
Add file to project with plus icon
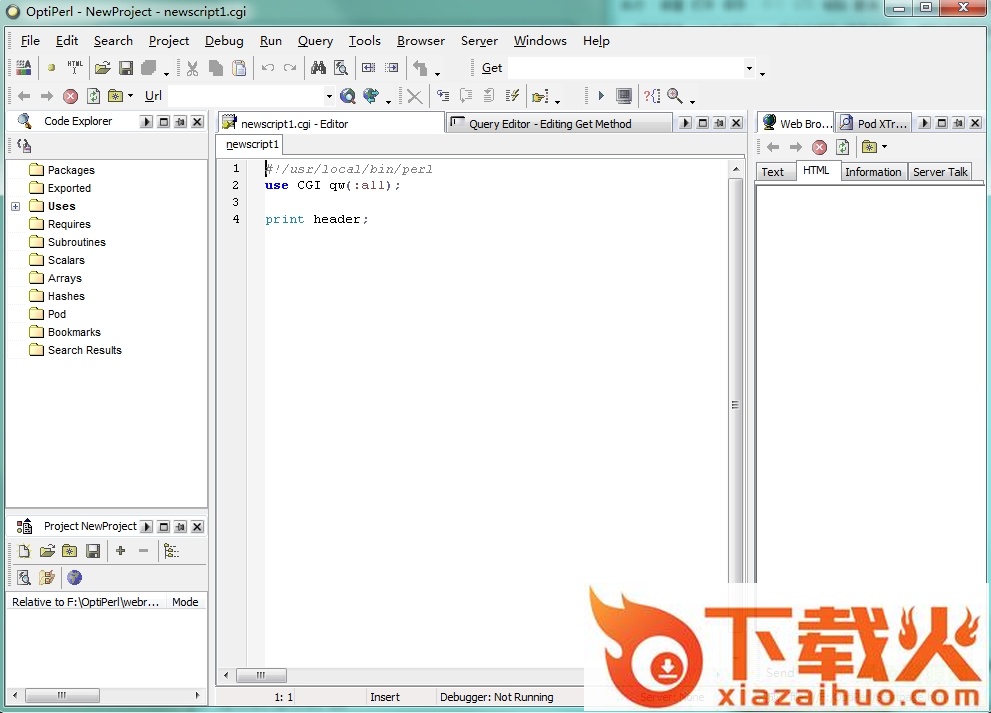(120, 551)
